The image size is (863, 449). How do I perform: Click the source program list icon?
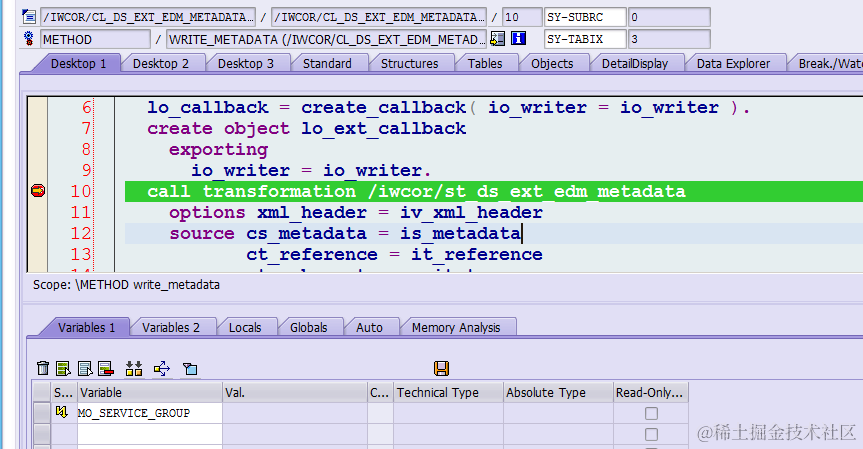click(29, 17)
